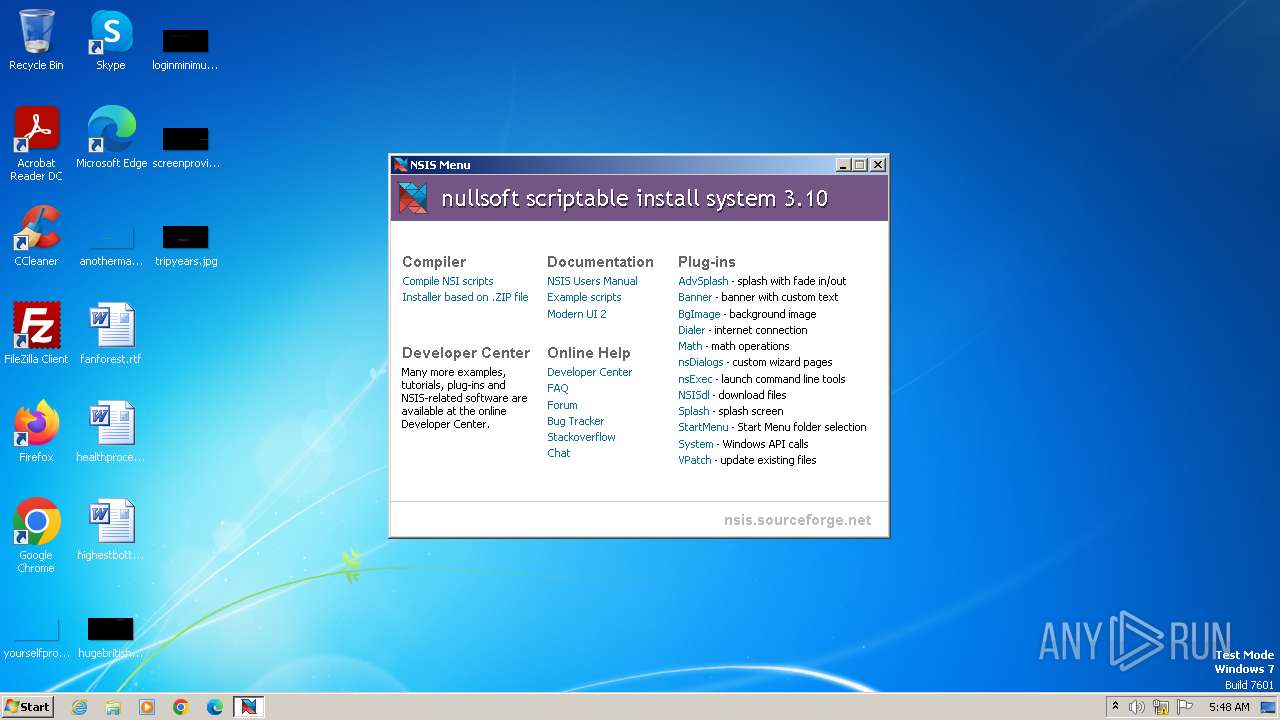
Task: Click the Action Center flag icon
Action: [x=1185, y=707]
